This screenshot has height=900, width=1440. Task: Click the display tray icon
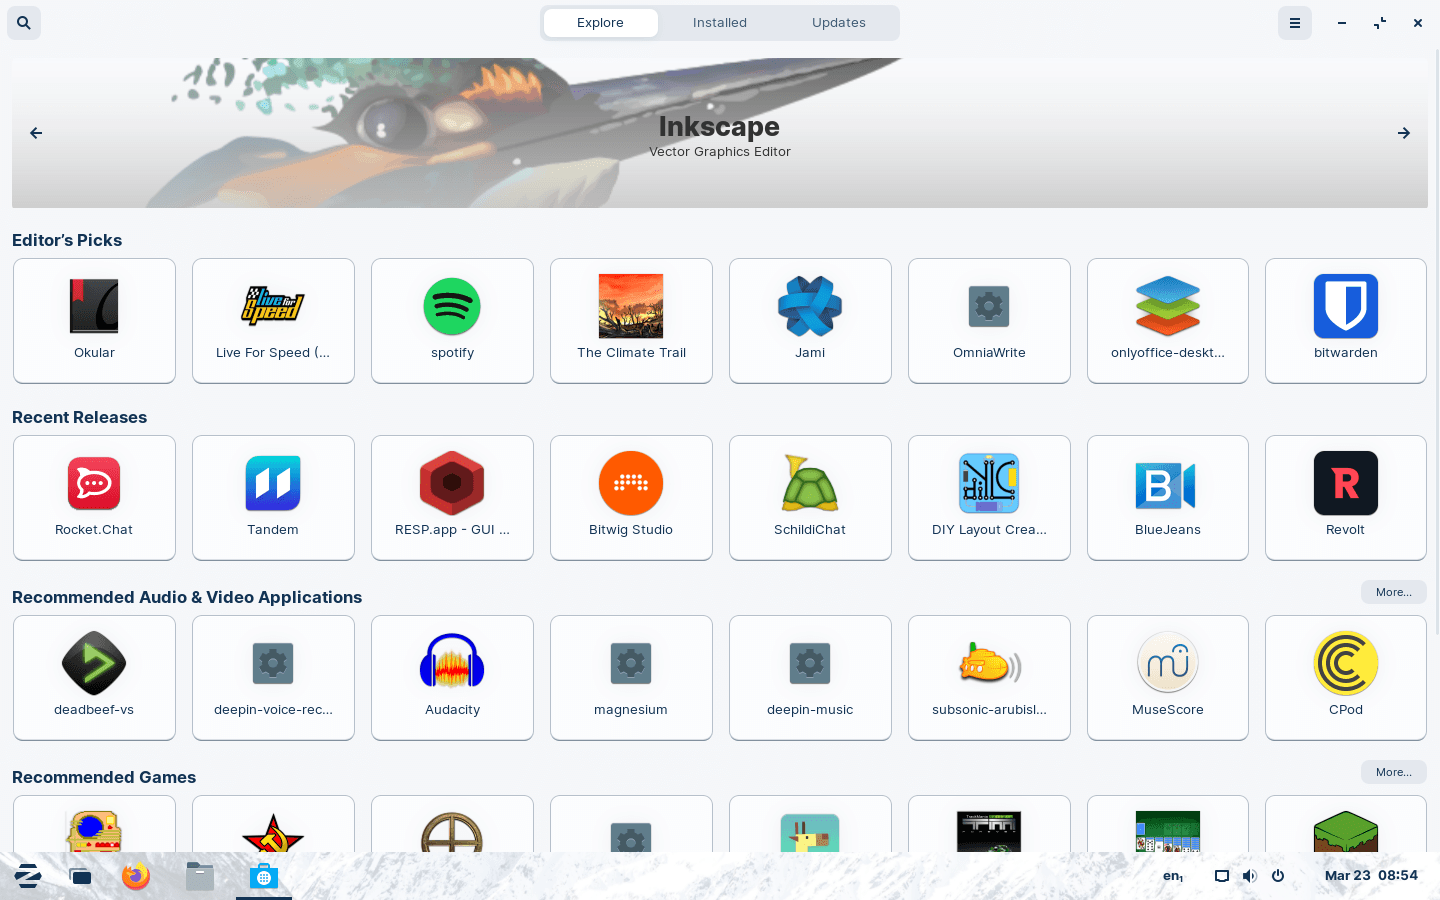(1222, 876)
